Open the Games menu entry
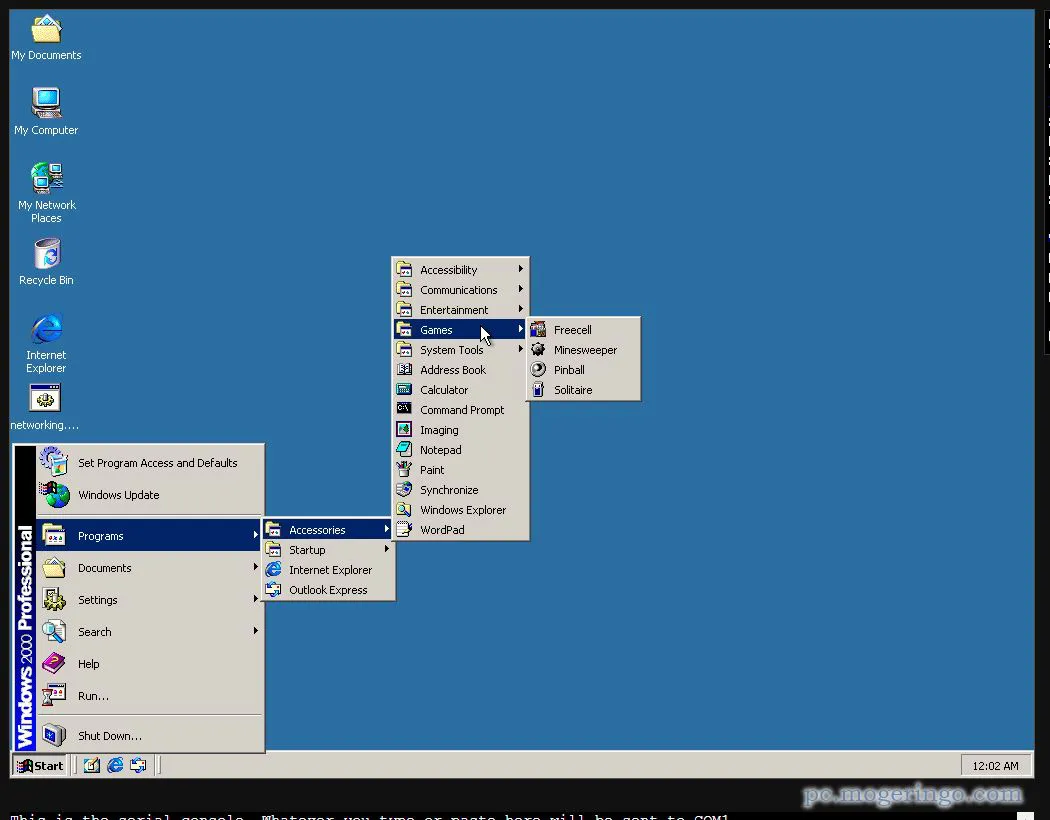 coord(461,329)
